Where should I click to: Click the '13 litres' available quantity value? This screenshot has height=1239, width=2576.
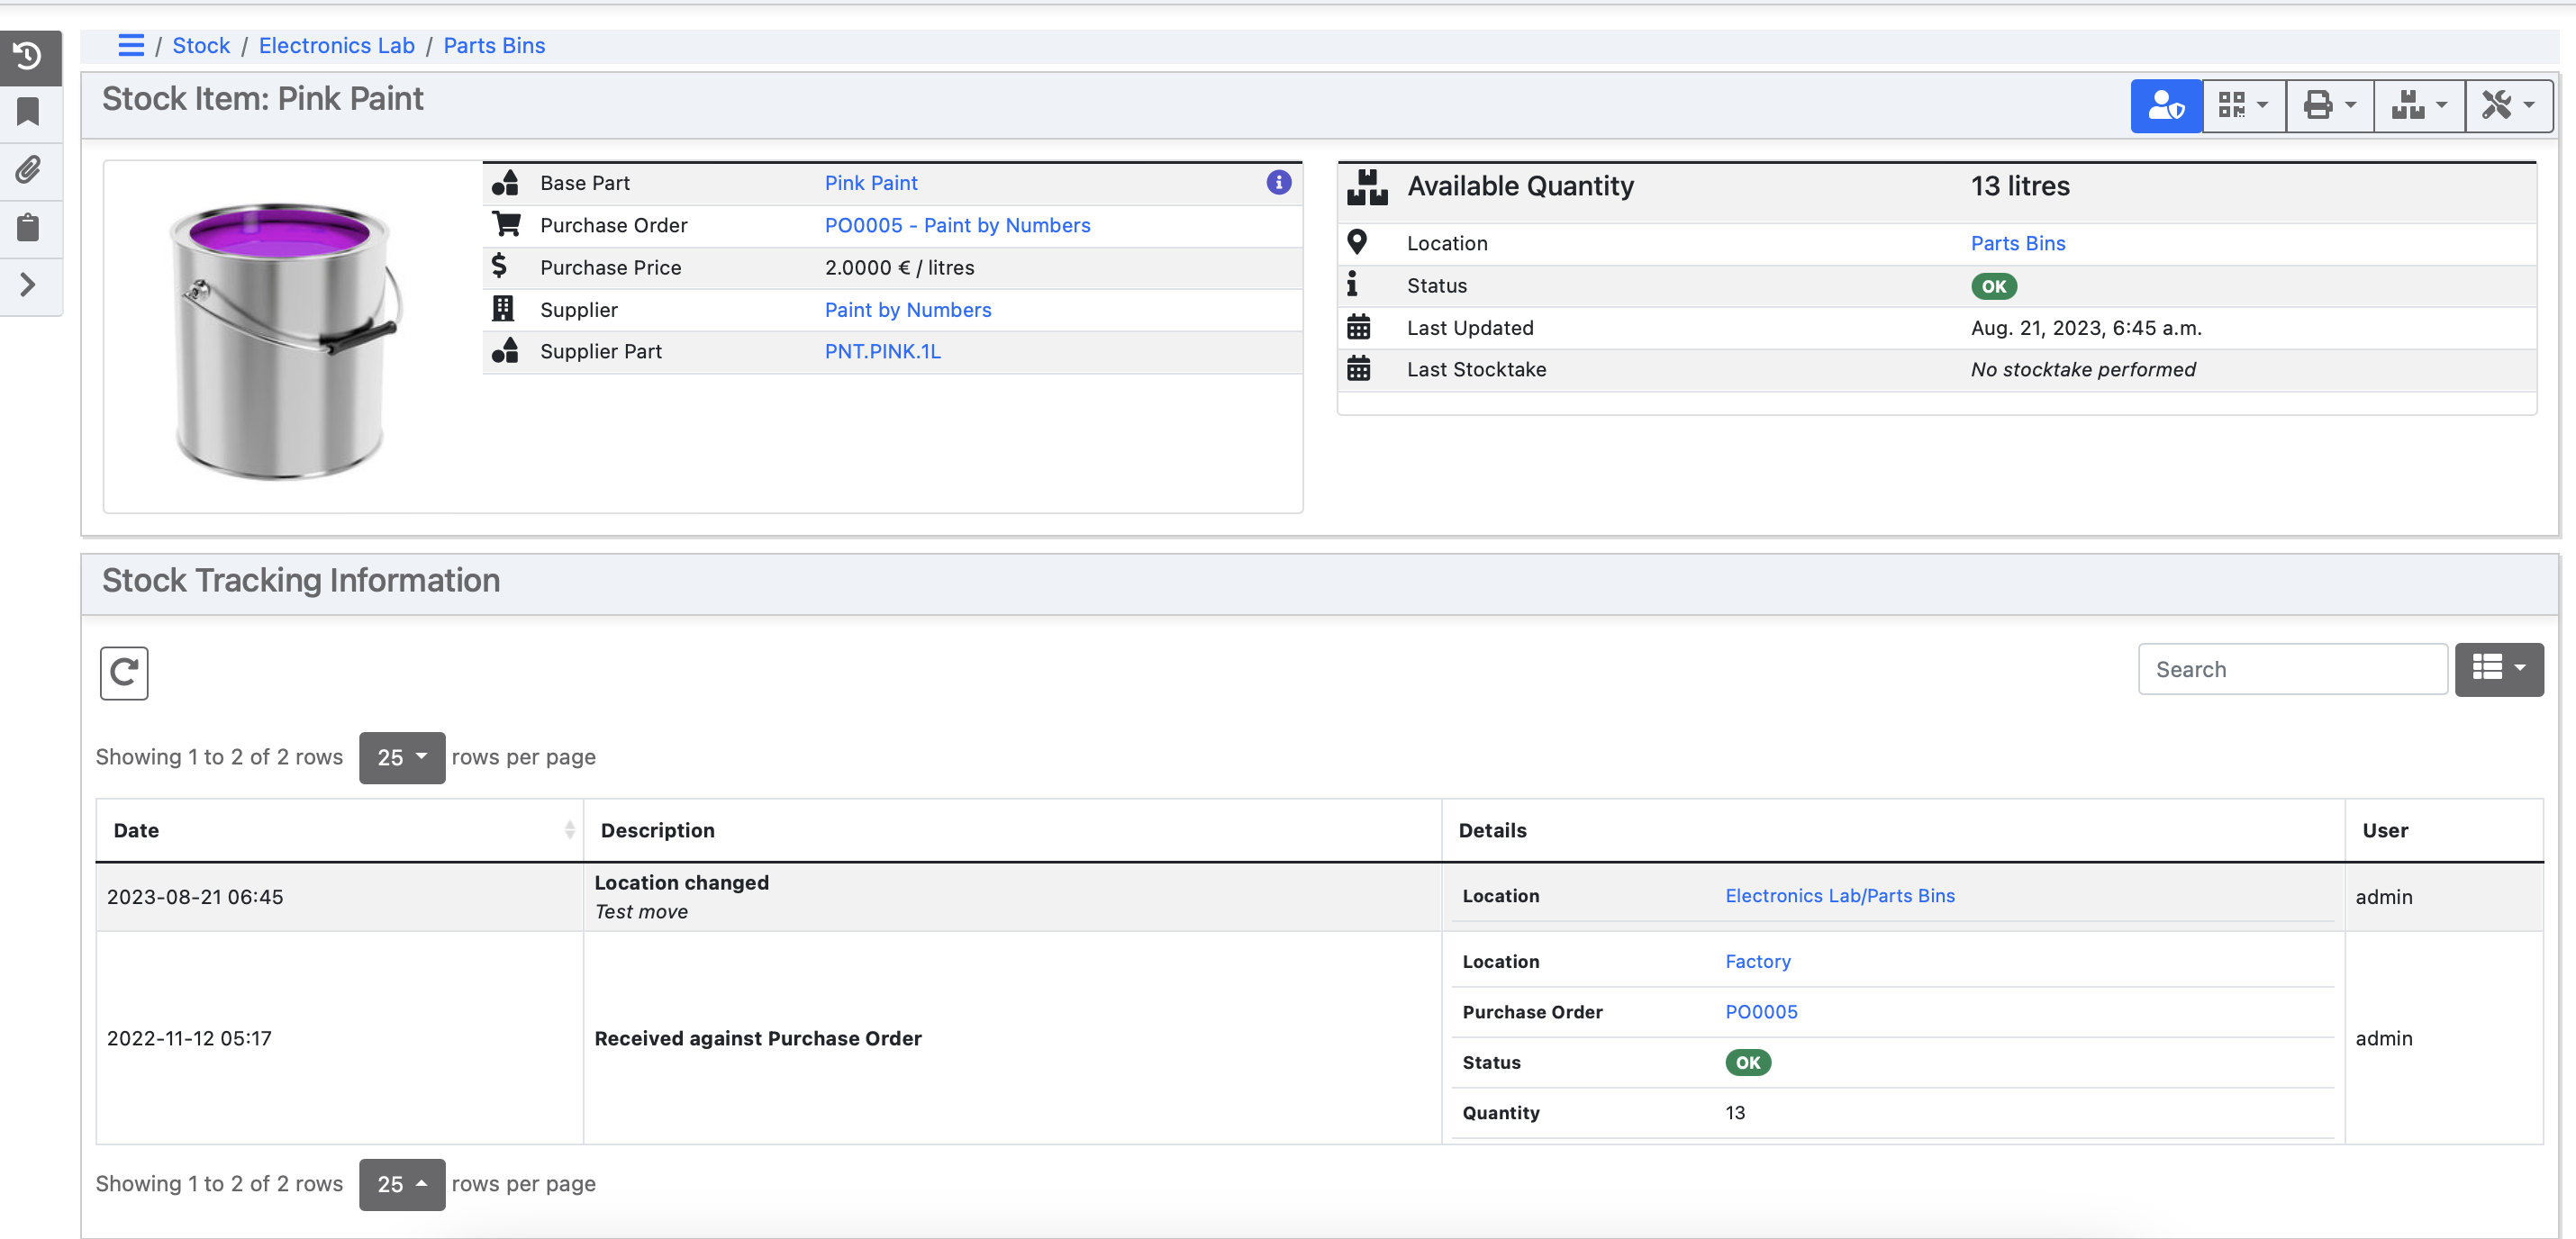(2019, 186)
